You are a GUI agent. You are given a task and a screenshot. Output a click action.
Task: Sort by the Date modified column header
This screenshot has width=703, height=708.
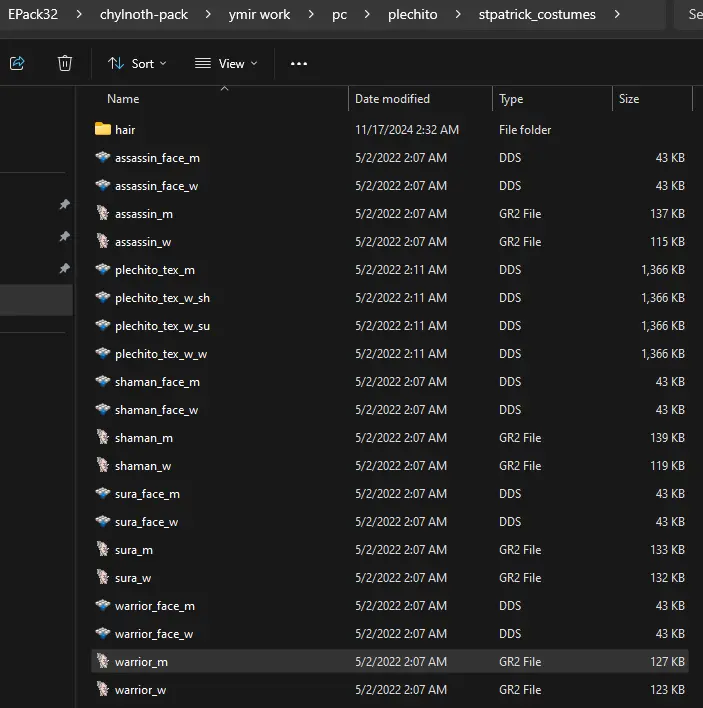[x=392, y=99]
